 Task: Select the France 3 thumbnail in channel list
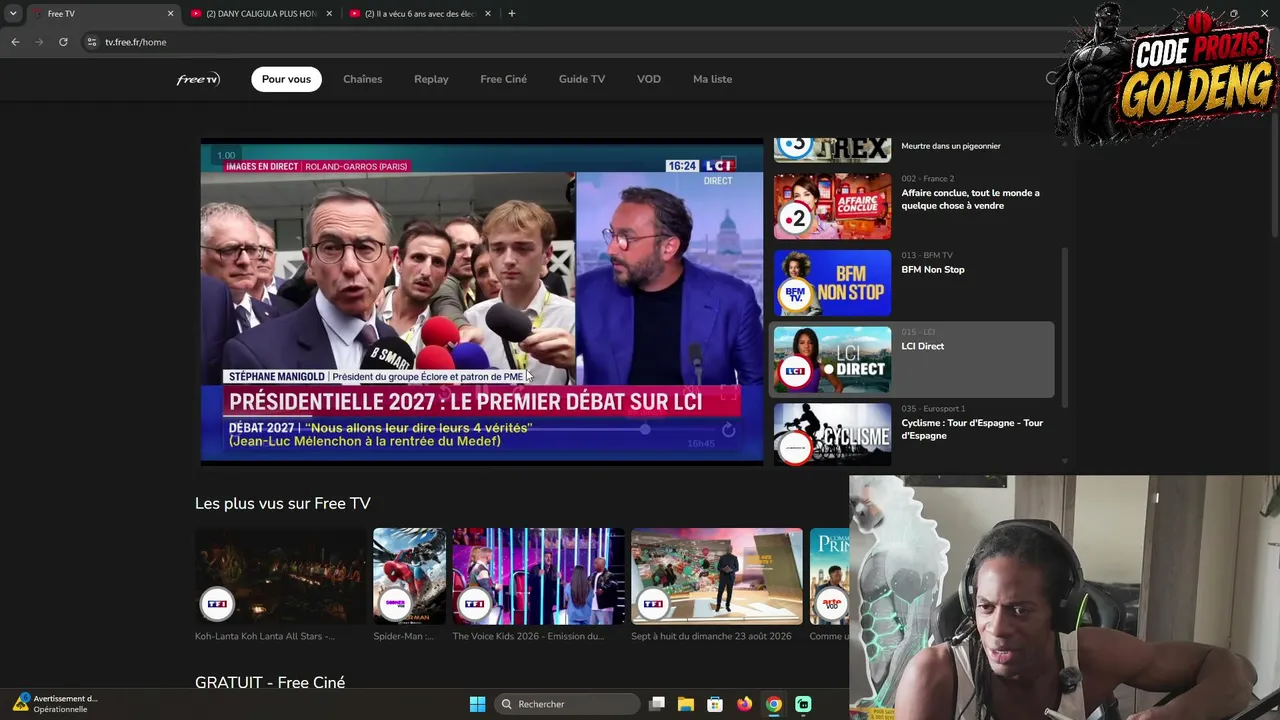point(832,148)
